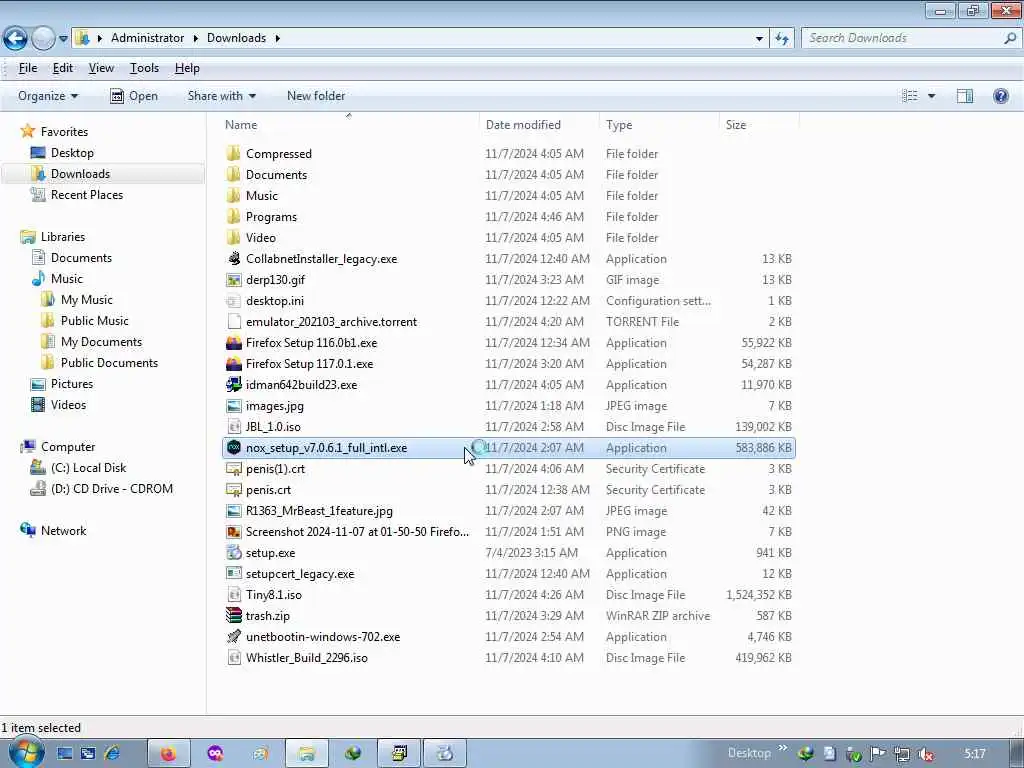The width and height of the screenshot is (1024, 768).
Task: Click the taskbar clock showing 5:17
Action: (974, 754)
